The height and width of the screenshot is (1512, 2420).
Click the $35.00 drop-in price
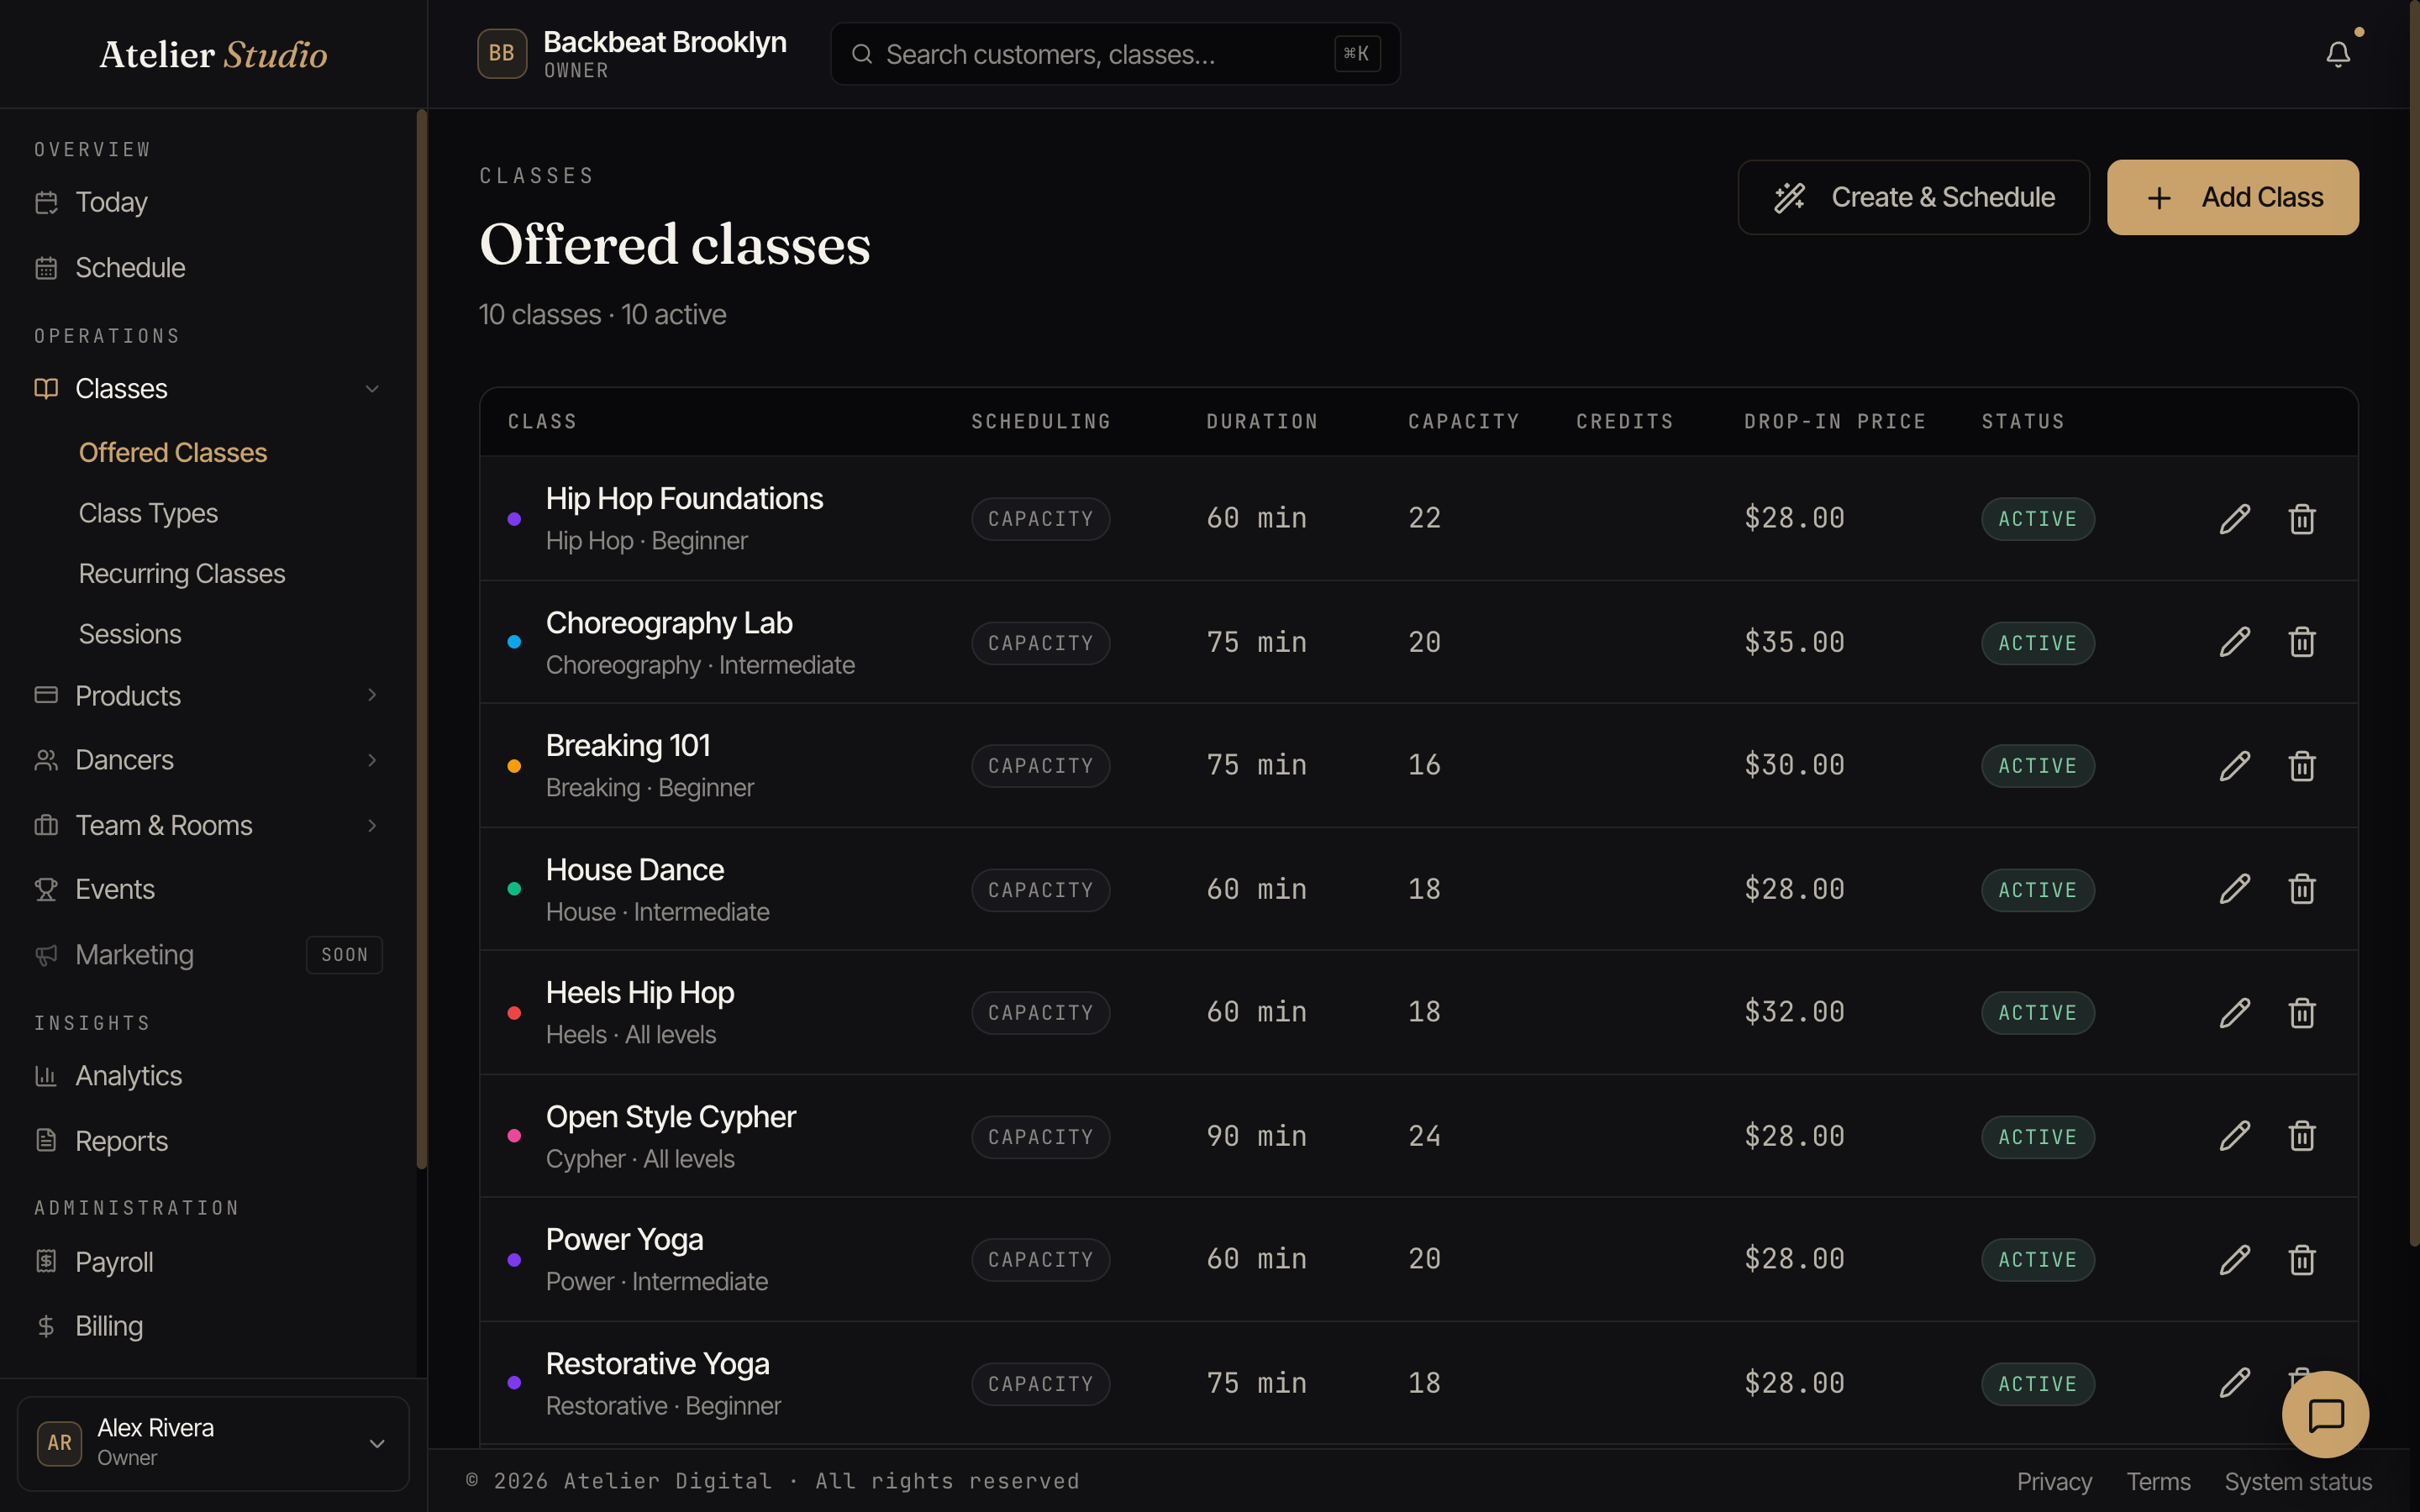[x=1794, y=642]
